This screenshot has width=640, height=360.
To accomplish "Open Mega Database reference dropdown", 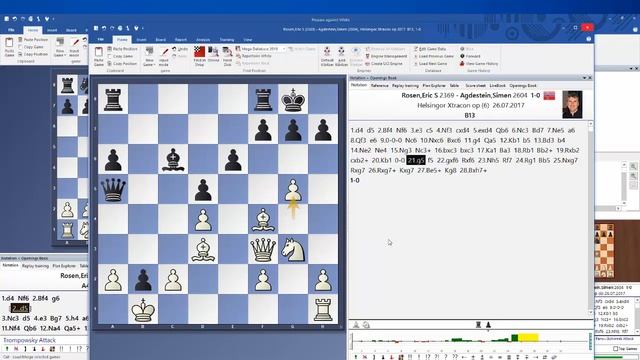I will [284, 49].
